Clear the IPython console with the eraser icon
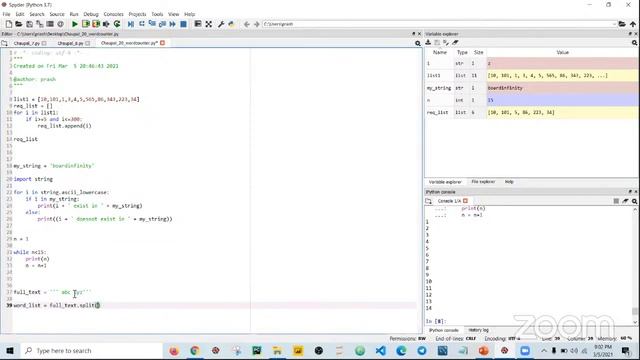The image size is (640, 360). (x=625, y=201)
